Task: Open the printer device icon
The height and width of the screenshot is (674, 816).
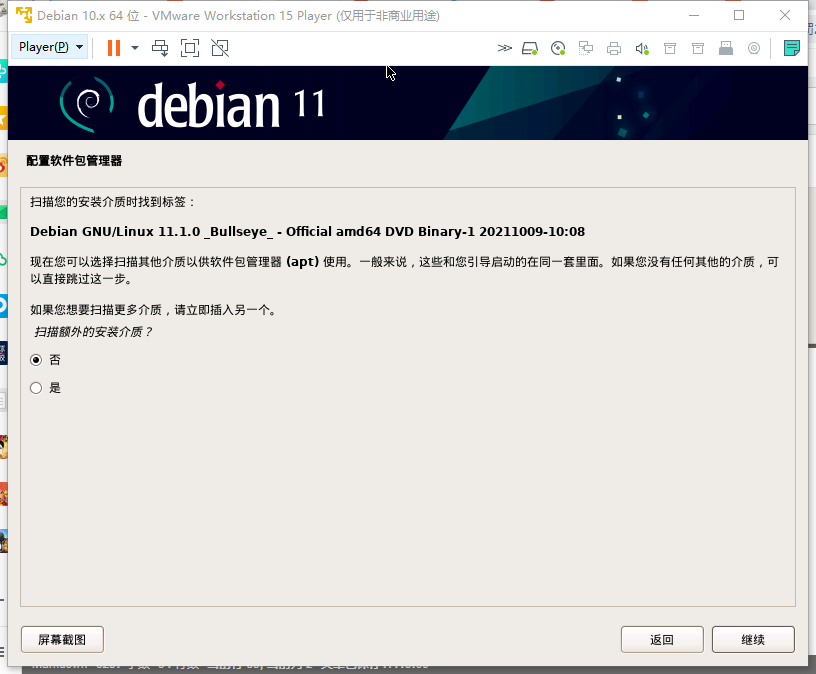Action: [614, 48]
